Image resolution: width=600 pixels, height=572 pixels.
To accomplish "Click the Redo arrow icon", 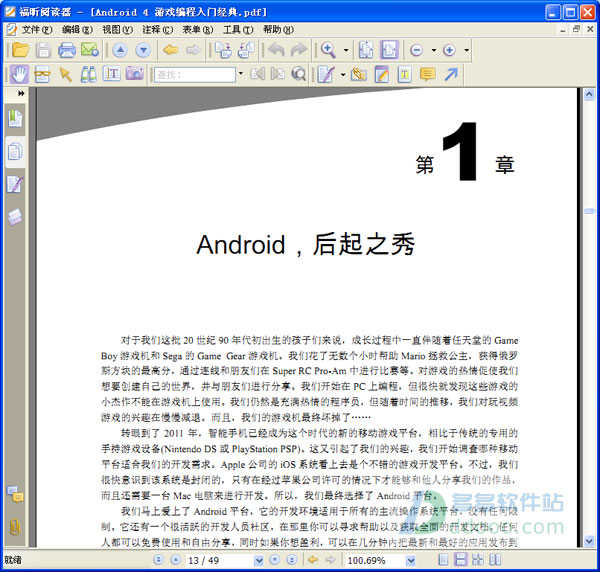I will (299, 50).
